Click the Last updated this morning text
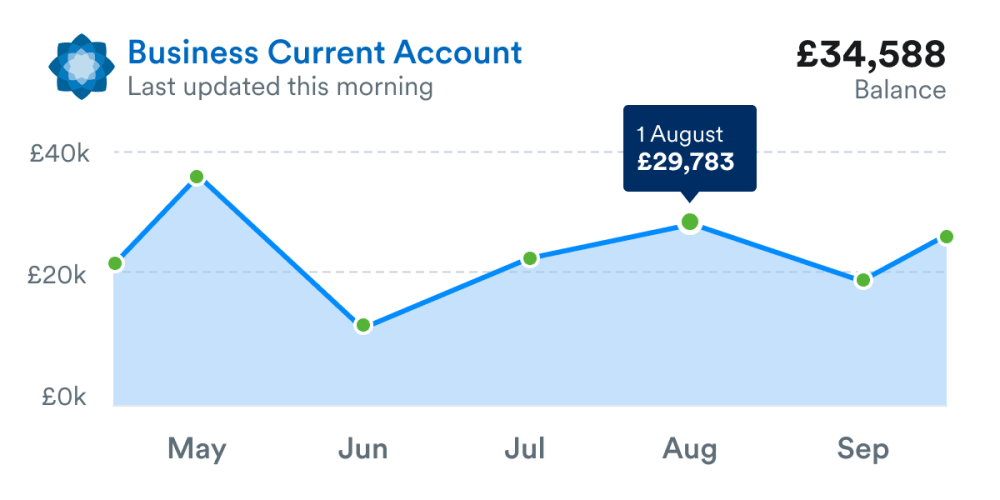 pyautogui.click(x=280, y=87)
